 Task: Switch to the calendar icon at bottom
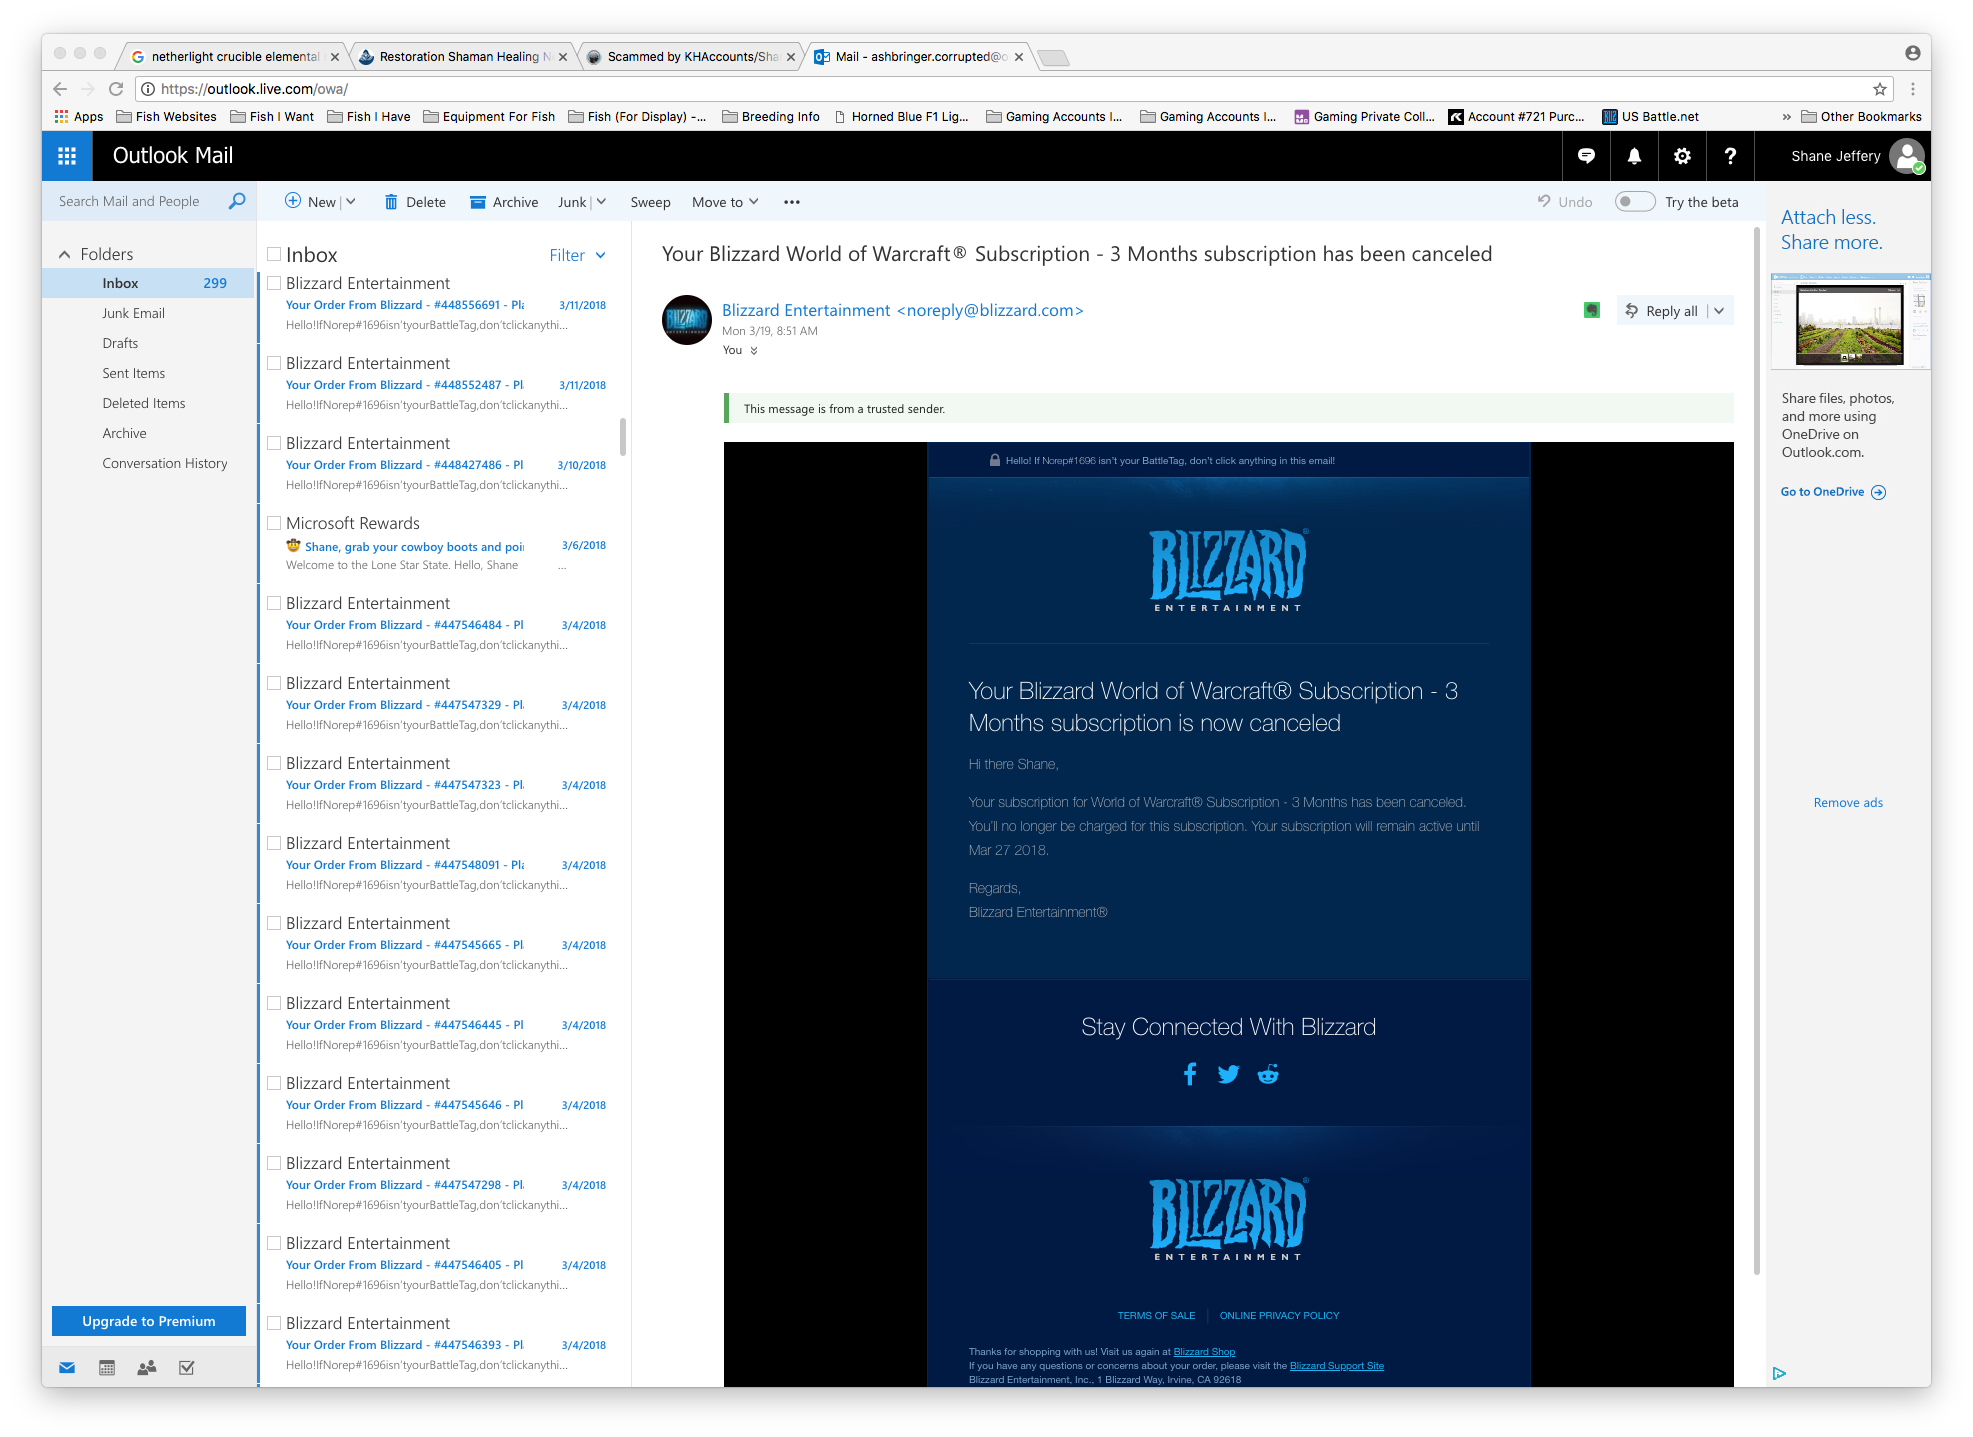pos(107,1367)
